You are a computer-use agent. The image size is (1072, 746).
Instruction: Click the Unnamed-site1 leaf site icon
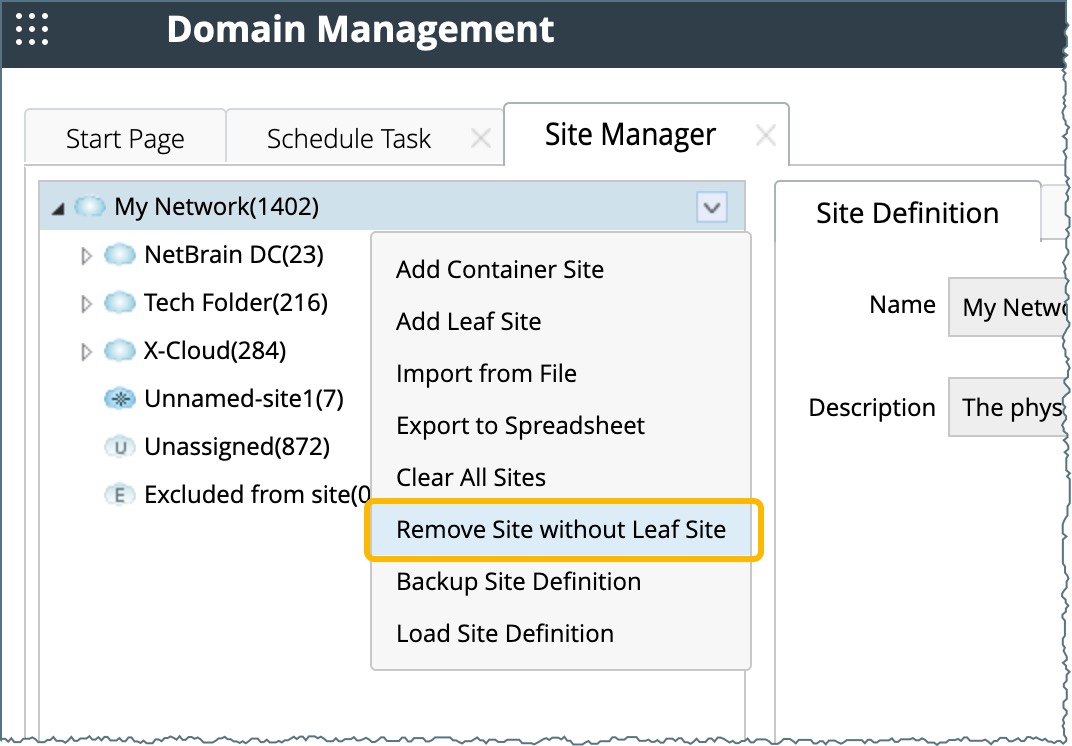point(119,399)
